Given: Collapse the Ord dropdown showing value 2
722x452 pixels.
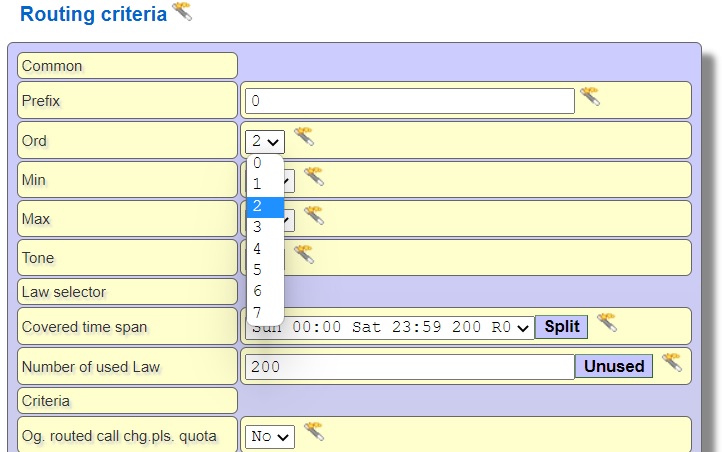Looking at the screenshot, I should [x=265, y=141].
